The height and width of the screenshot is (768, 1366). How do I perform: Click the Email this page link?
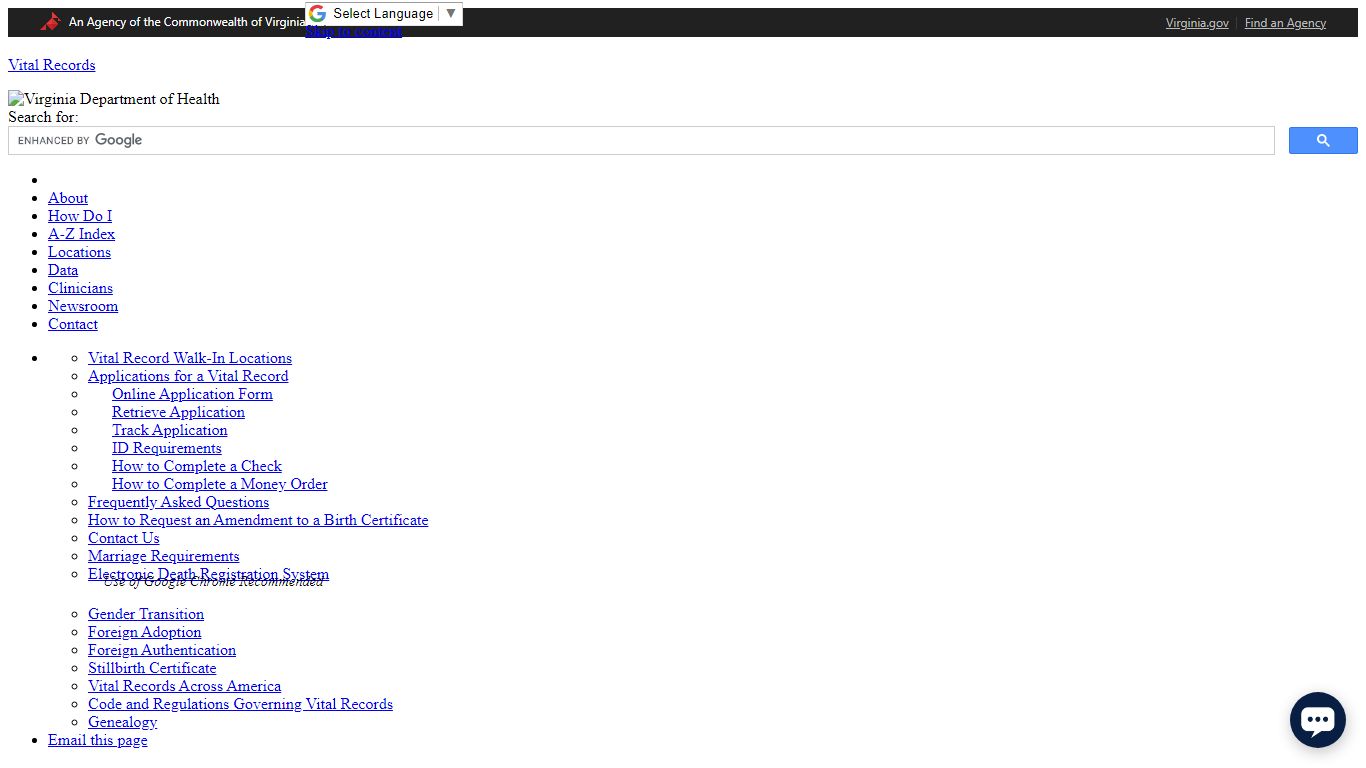[98, 740]
